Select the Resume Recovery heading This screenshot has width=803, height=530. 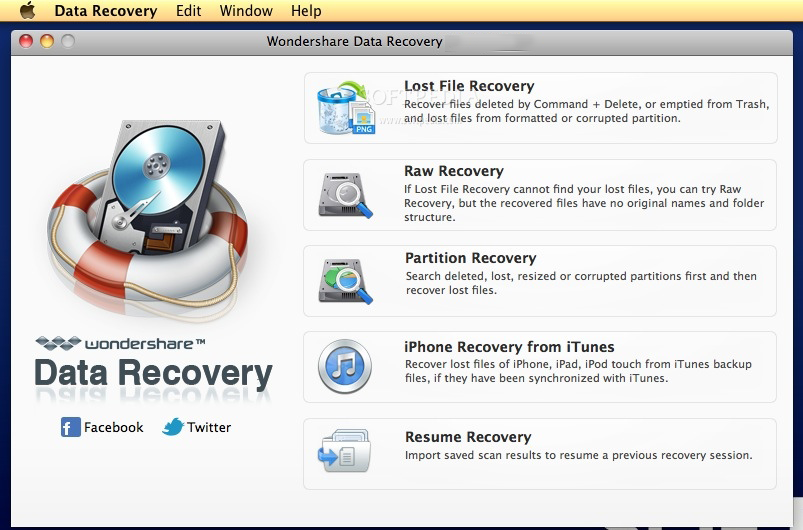pos(468,437)
